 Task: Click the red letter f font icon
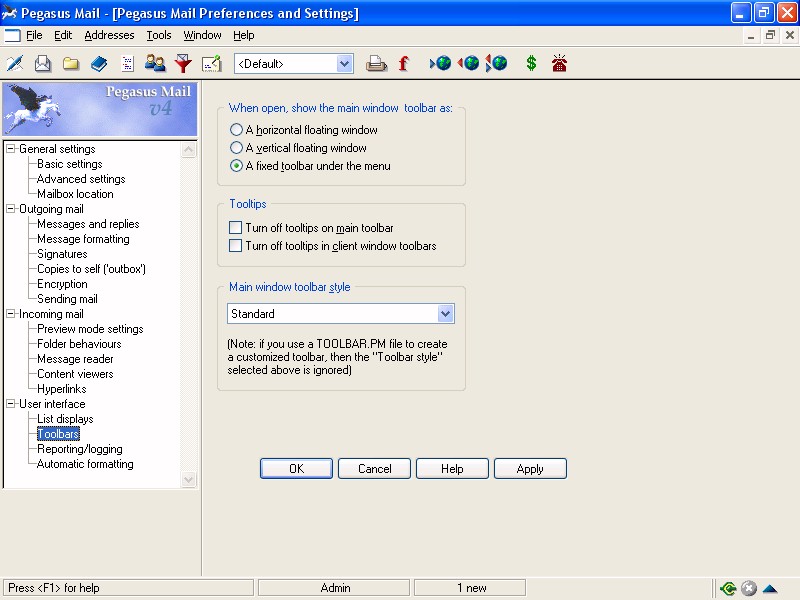pos(404,64)
